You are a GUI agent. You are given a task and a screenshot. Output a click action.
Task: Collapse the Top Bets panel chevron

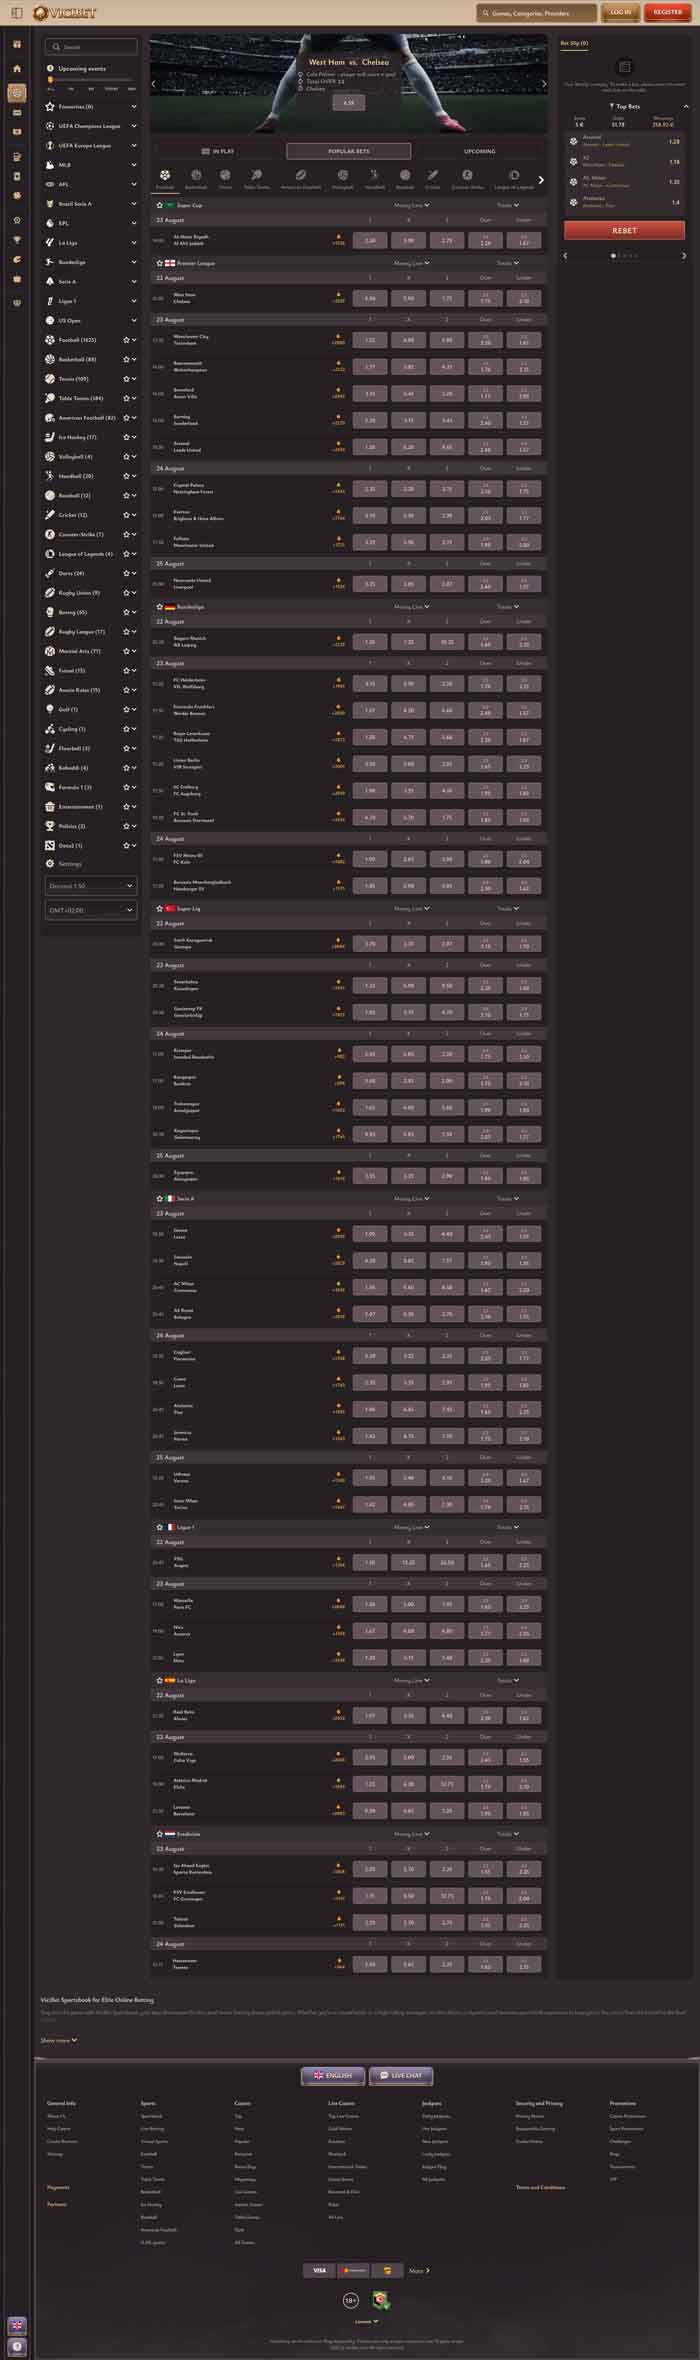[686, 106]
